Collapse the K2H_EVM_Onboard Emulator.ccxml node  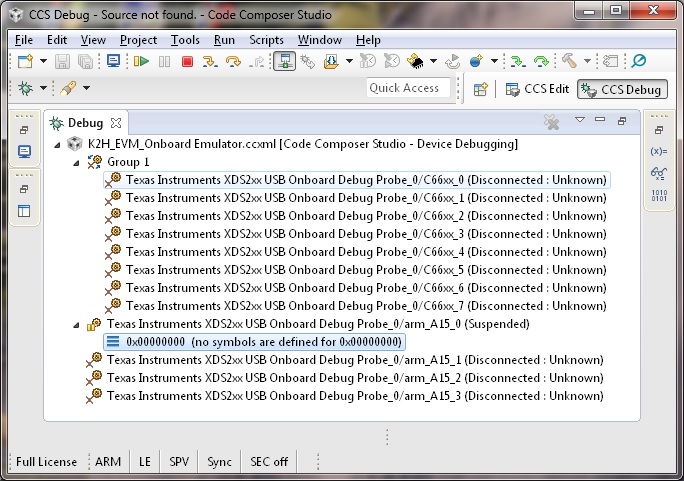60,145
